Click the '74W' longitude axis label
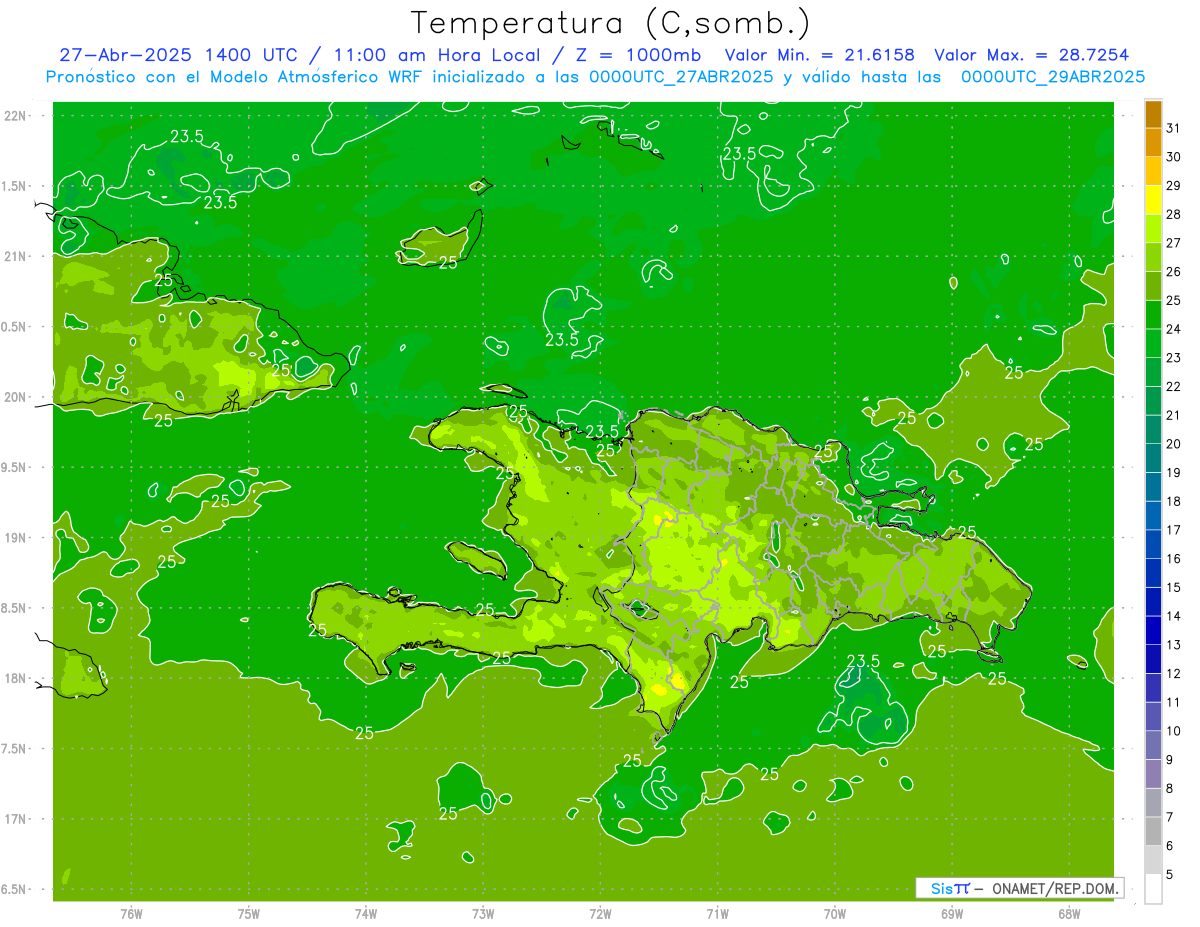 point(366,913)
